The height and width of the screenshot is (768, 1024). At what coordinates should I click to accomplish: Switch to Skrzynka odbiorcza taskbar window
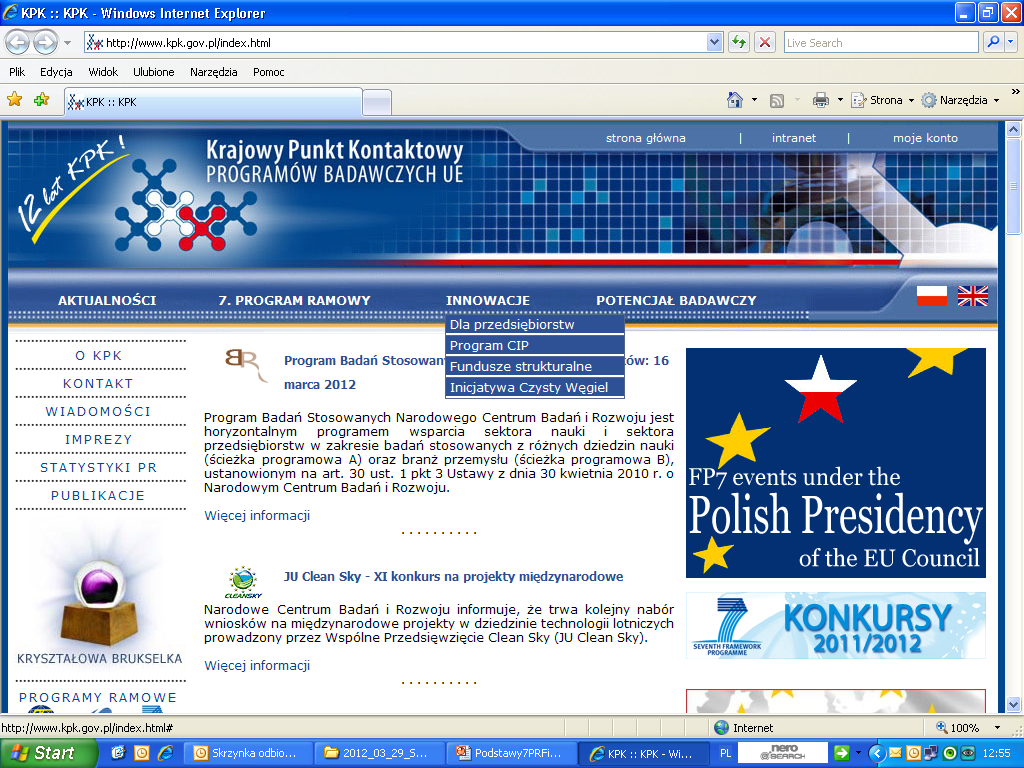tap(248, 753)
